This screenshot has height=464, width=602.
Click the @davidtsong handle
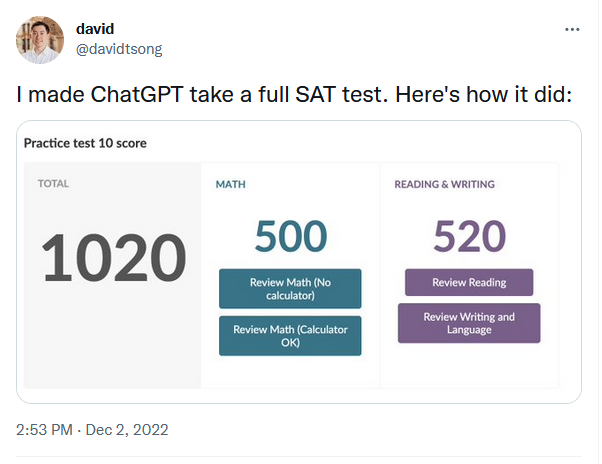pyautogui.click(x=119, y=48)
